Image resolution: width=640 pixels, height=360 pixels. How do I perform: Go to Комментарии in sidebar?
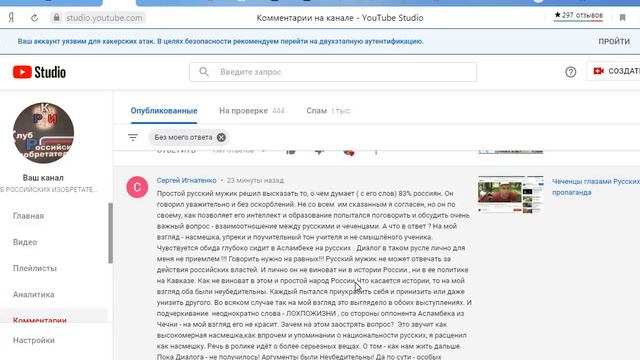coord(40,320)
